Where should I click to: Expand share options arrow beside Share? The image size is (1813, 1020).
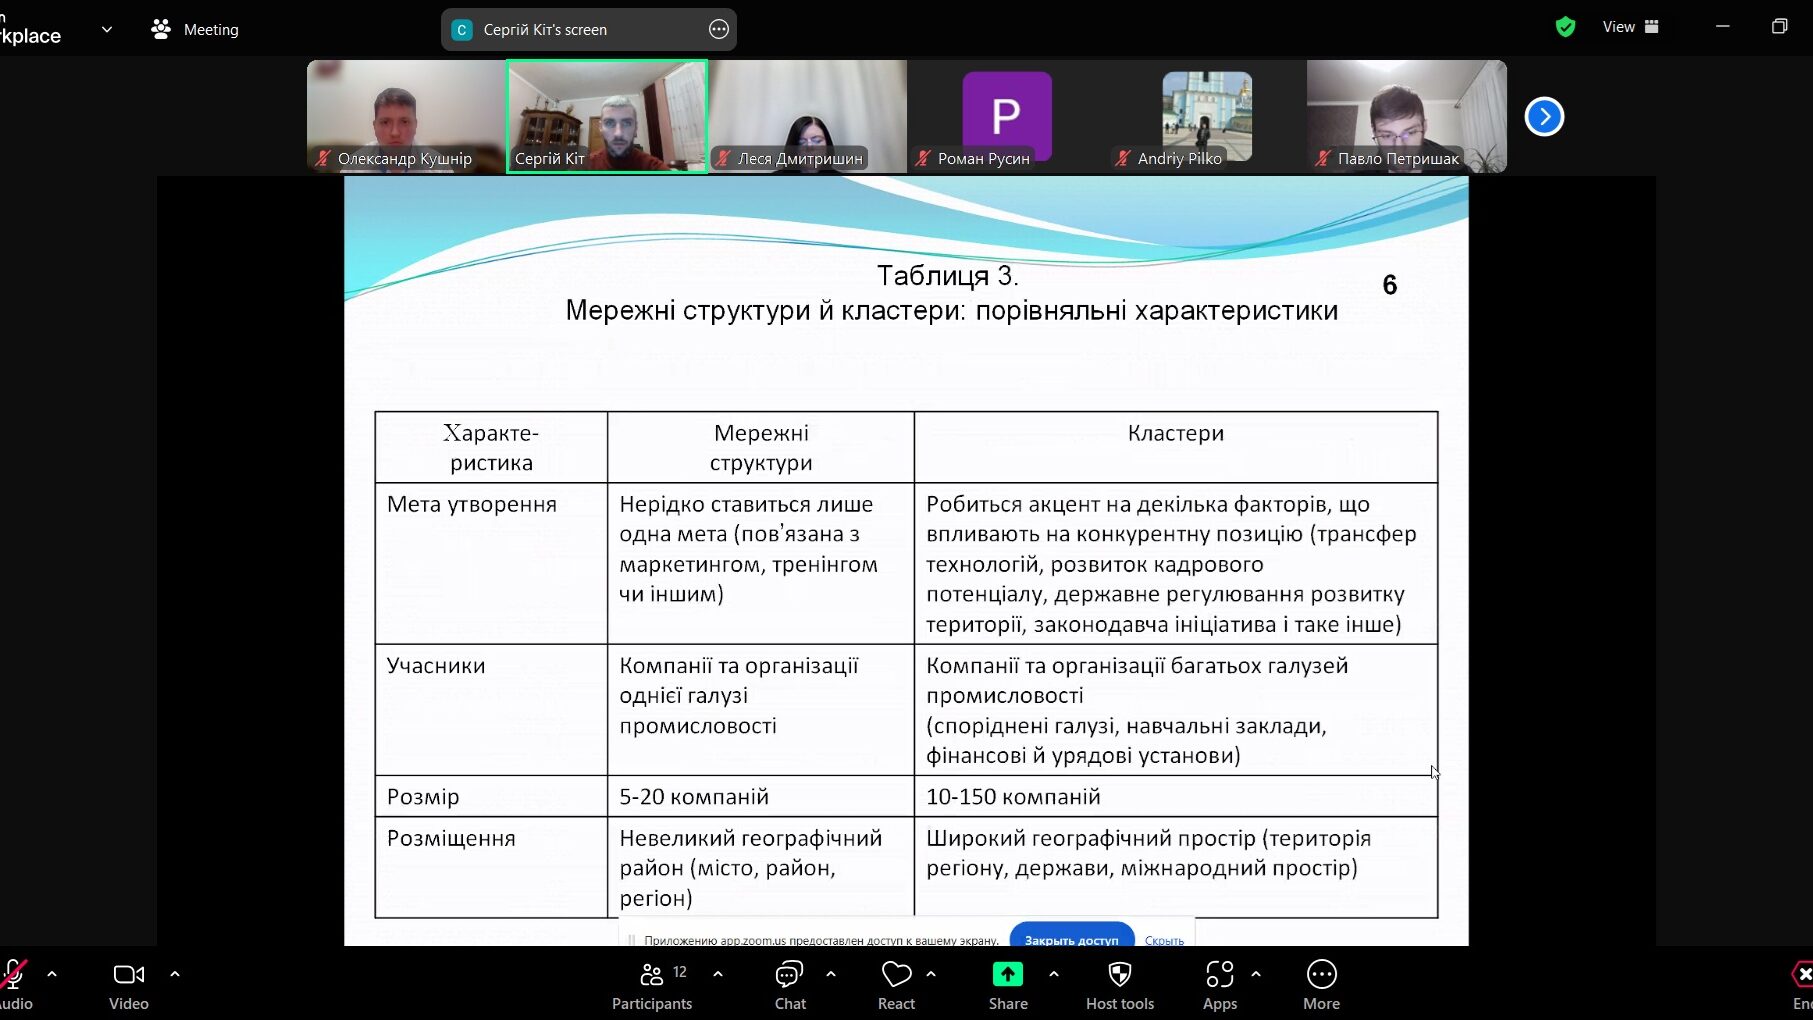click(x=1054, y=973)
